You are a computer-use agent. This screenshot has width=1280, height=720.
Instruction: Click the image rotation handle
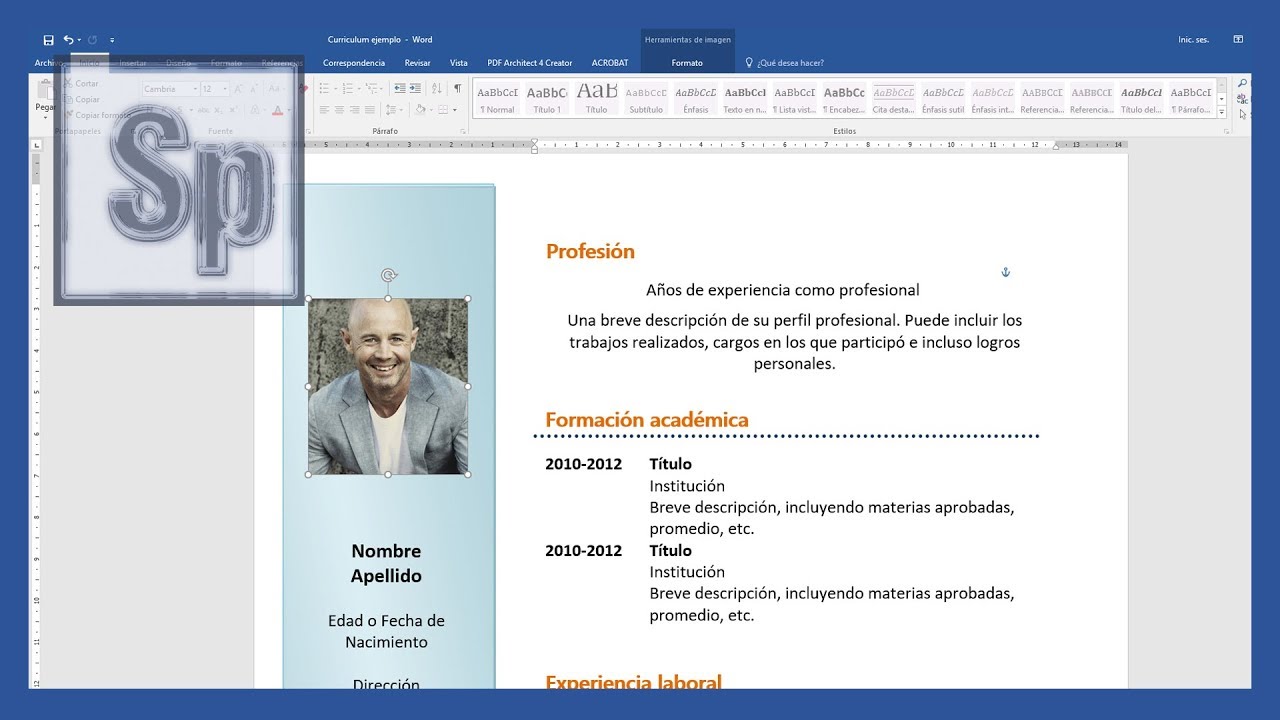pyautogui.click(x=388, y=275)
